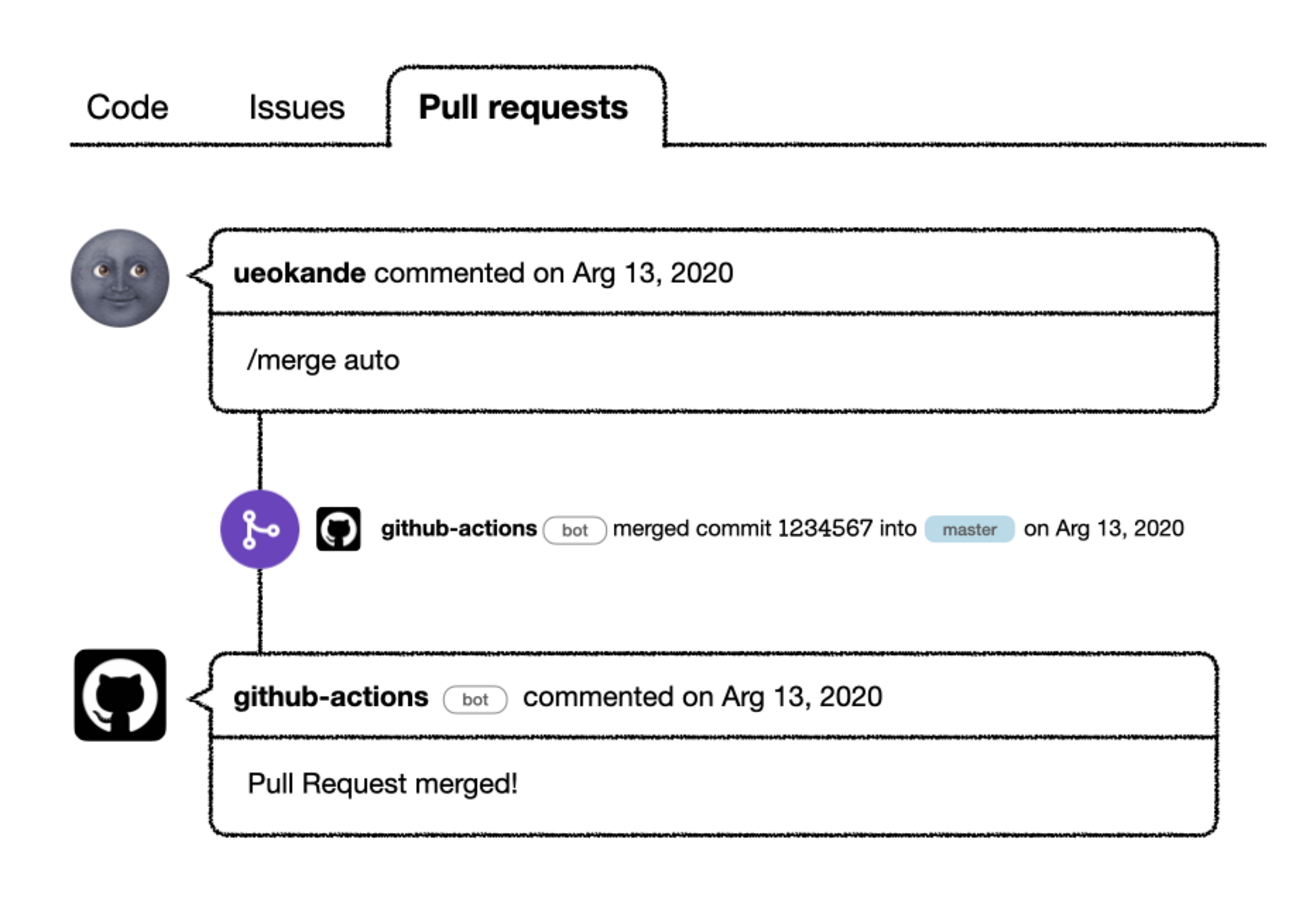1299x911 pixels.
Task: Select the Pull requests tab
Action: [523, 107]
